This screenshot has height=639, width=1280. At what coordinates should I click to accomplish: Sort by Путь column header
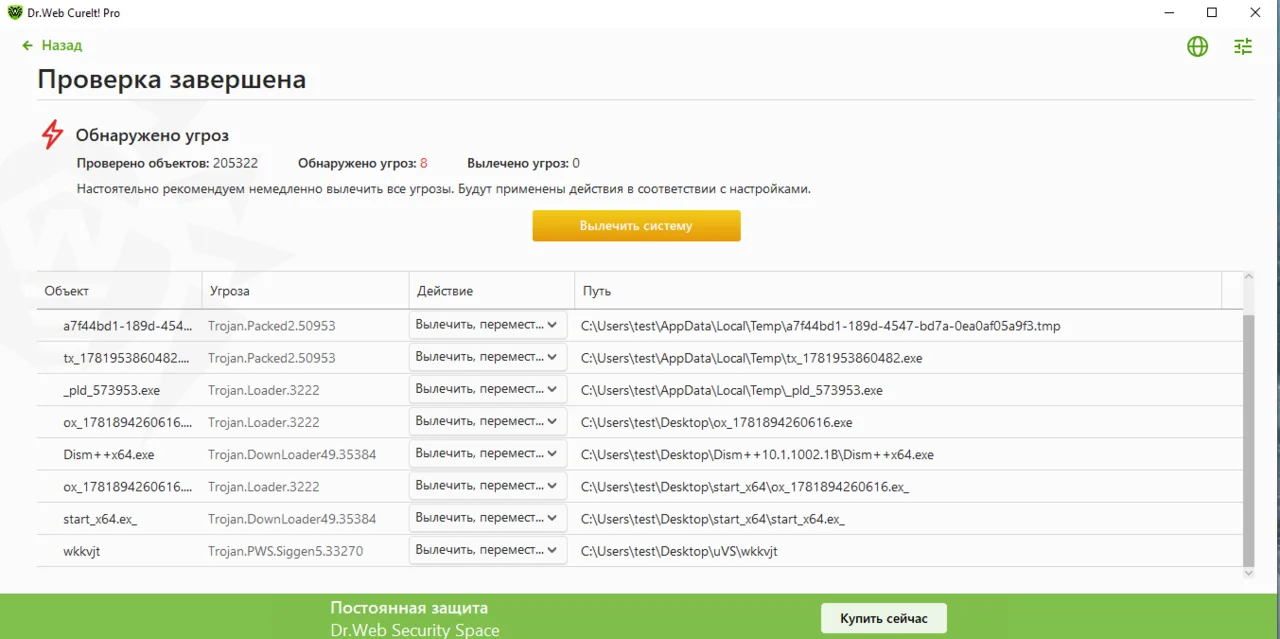[x=898, y=291]
